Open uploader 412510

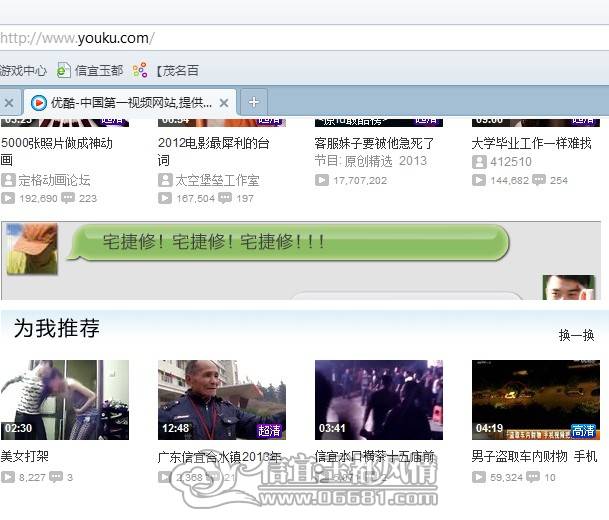[x=511, y=162]
